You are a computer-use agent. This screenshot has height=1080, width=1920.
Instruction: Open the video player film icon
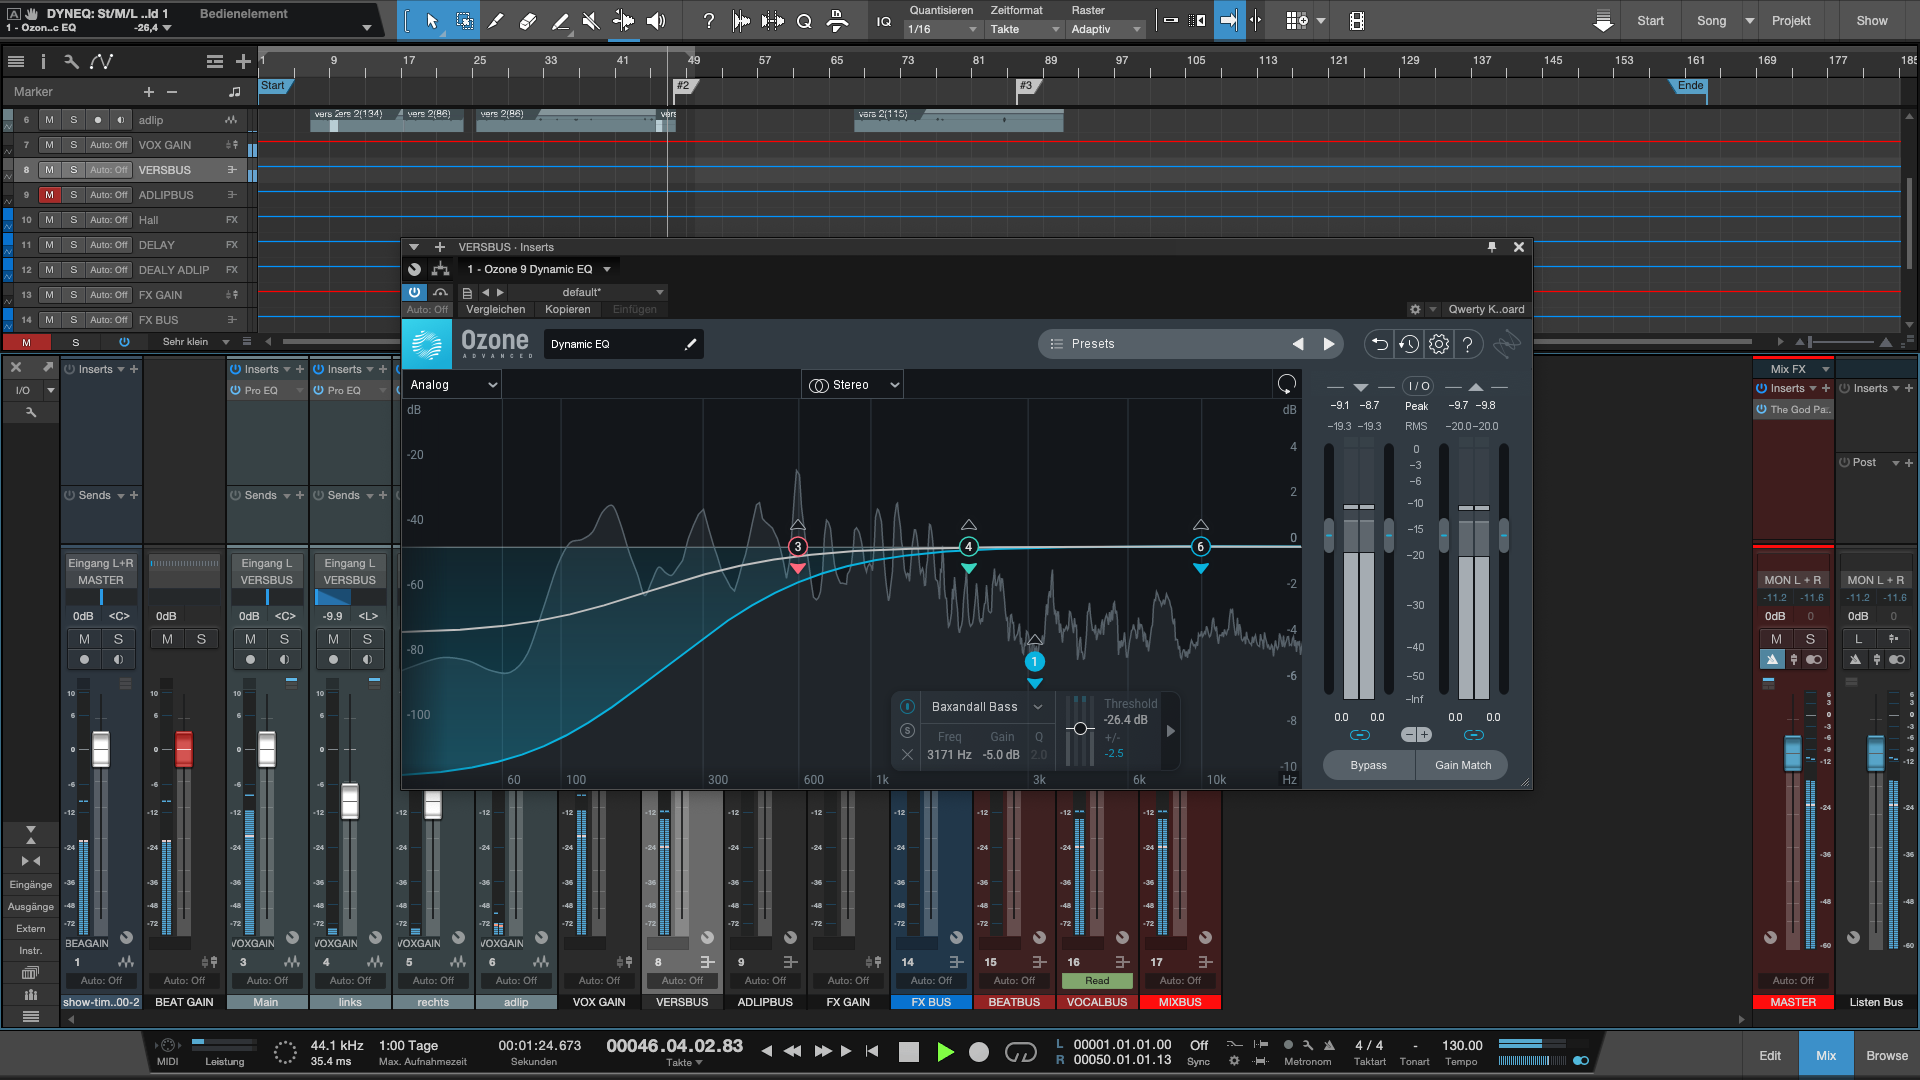click(1356, 20)
